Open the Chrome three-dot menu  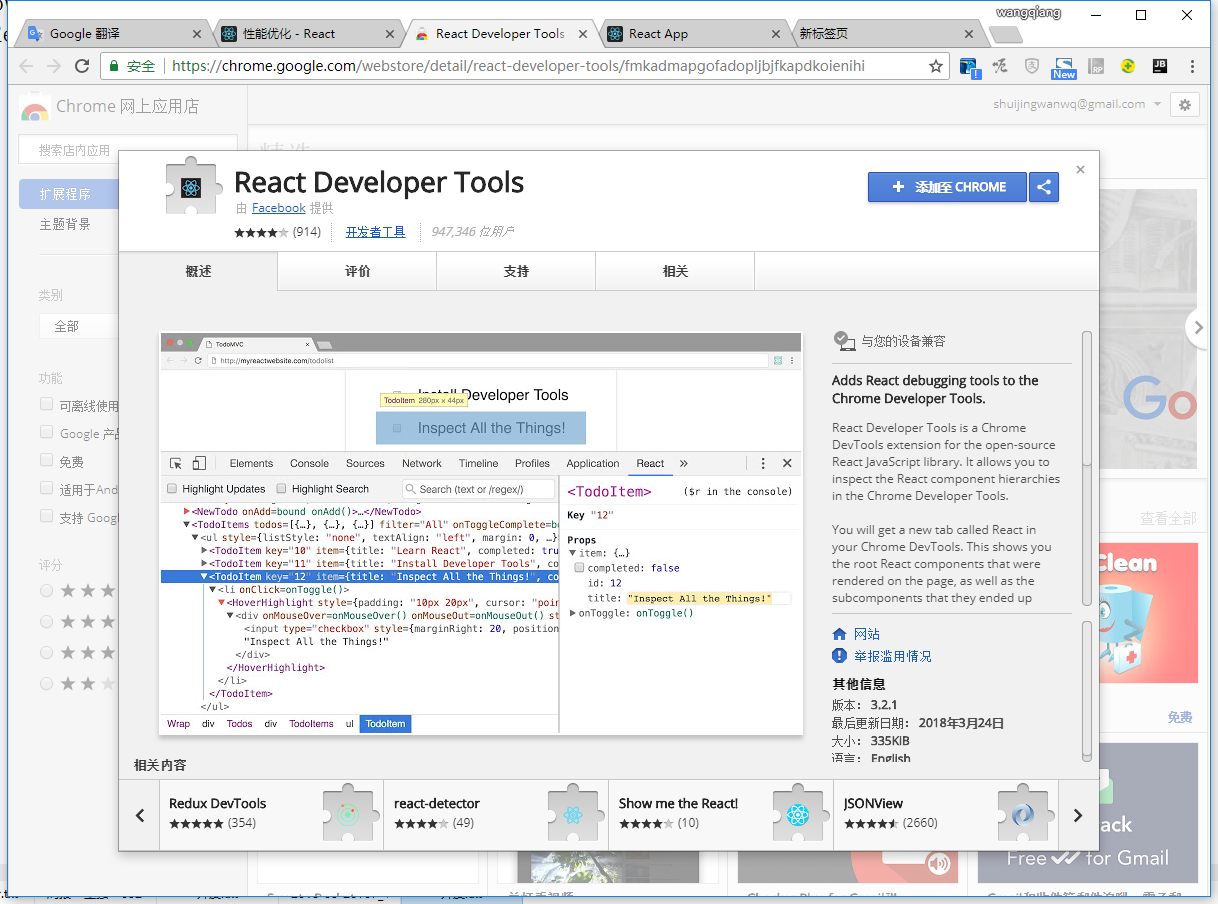[1192, 67]
